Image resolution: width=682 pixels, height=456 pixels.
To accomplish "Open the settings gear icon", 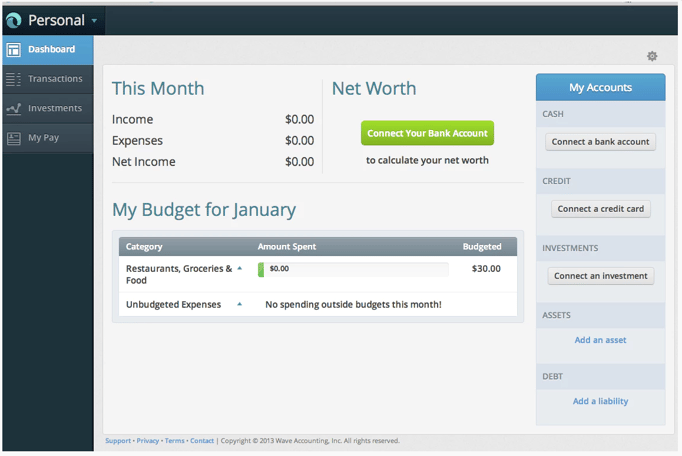I will click(x=652, y=56).
